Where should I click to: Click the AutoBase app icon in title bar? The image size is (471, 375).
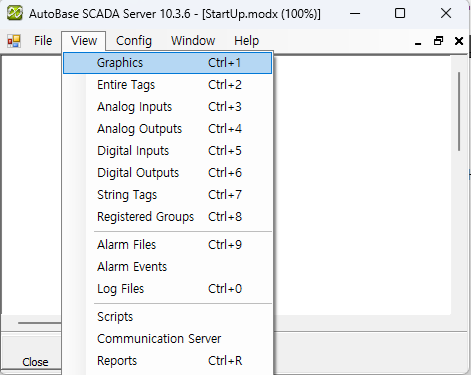coord(15,13)
